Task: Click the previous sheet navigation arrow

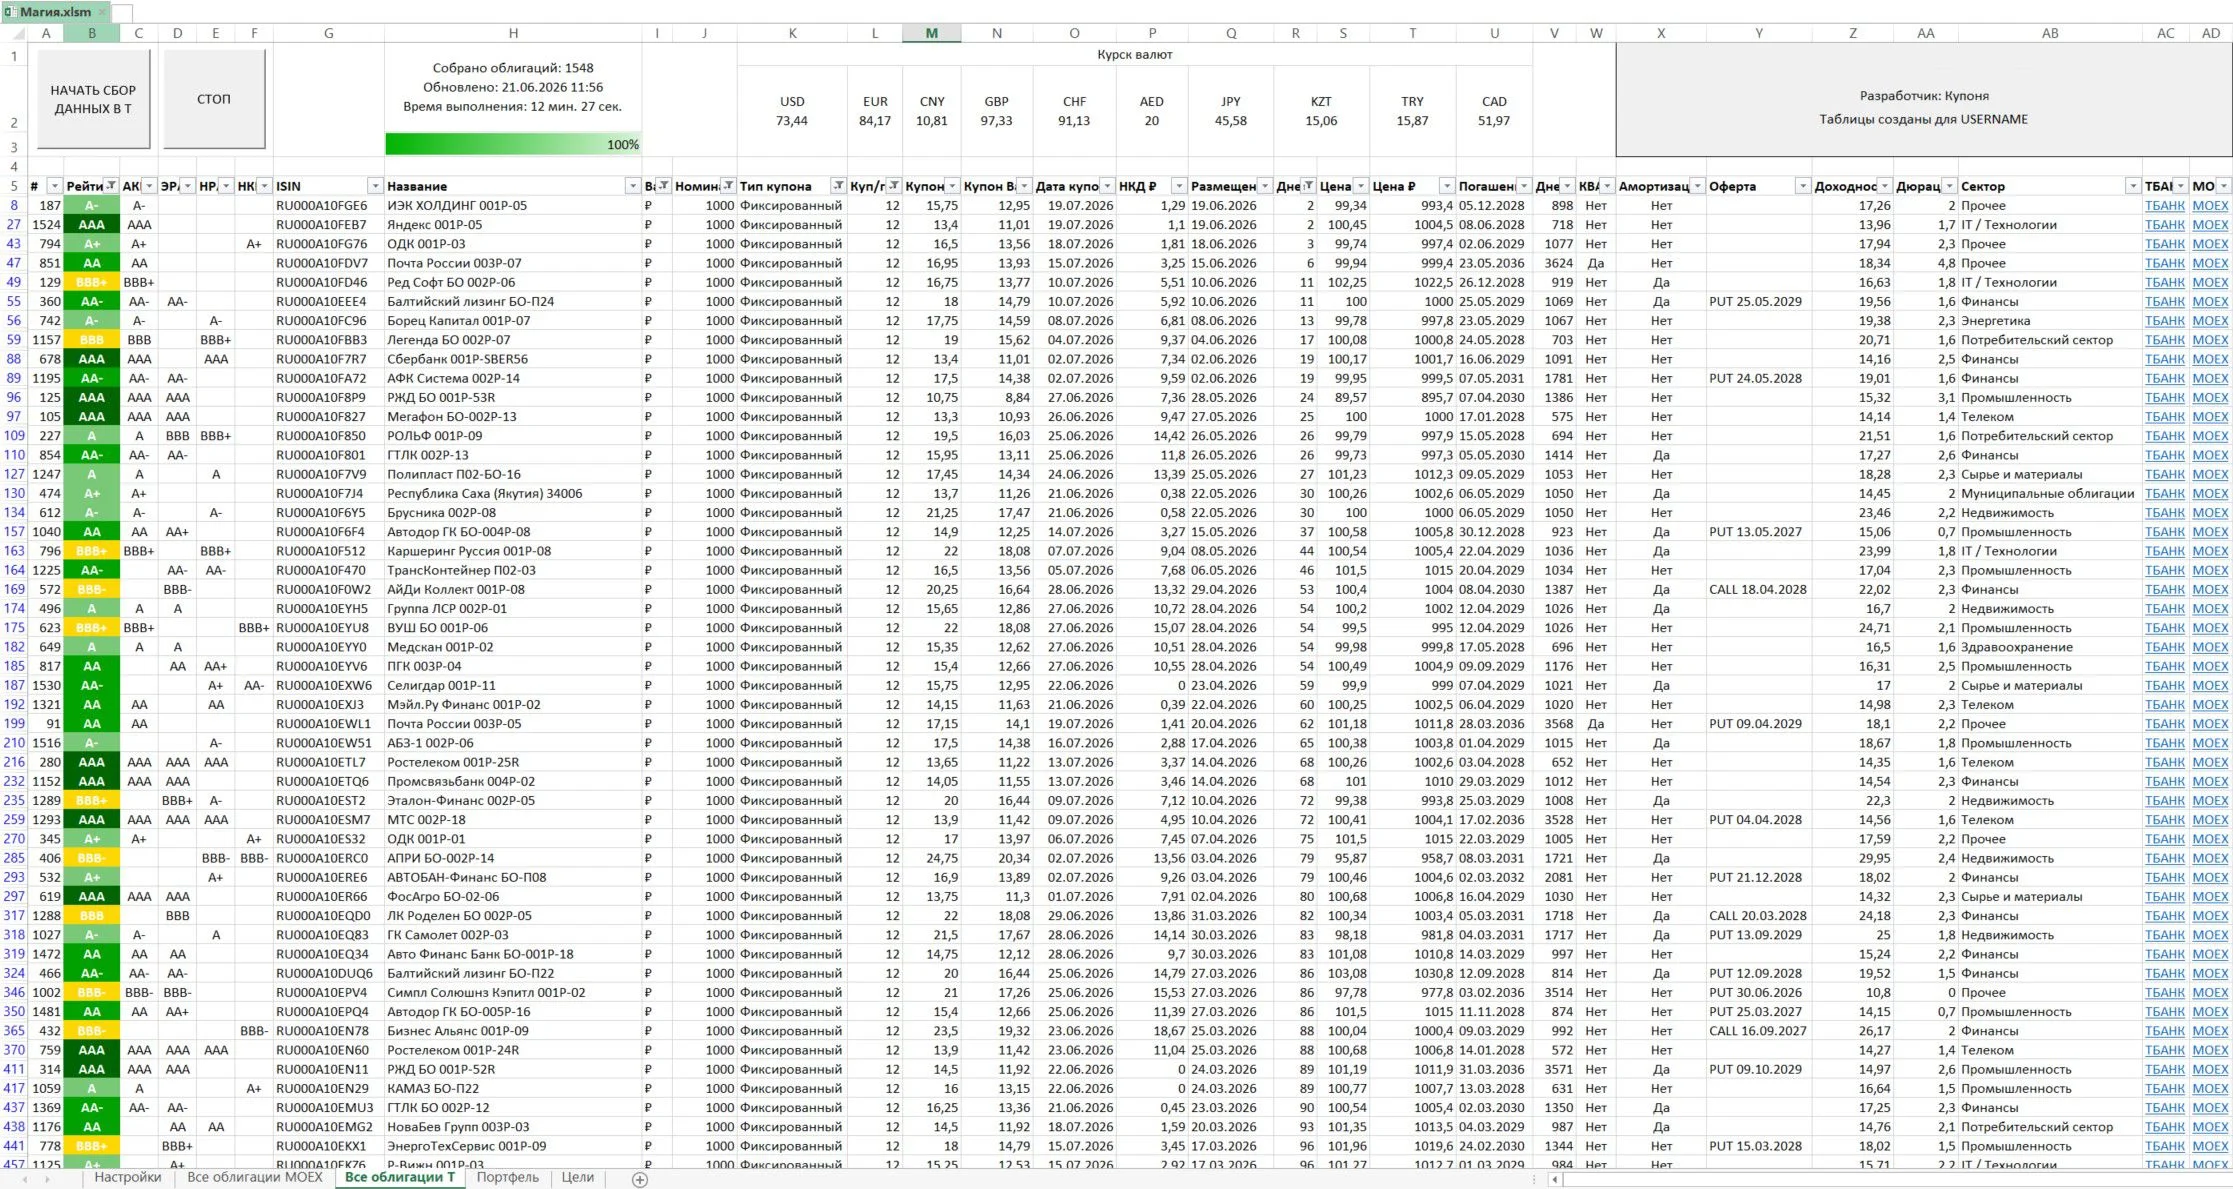Action: point(24,1180)
